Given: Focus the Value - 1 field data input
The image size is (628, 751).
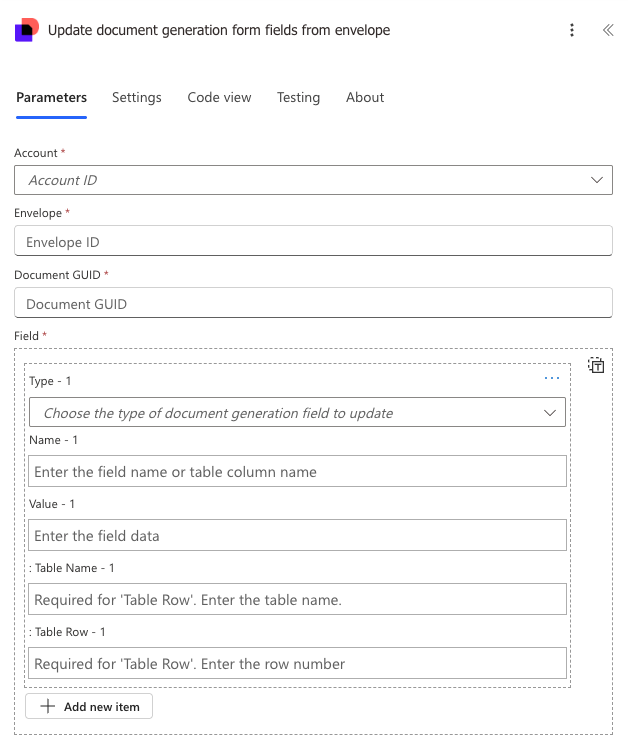Looking at the screenshot, I should (x=297, y=535).
